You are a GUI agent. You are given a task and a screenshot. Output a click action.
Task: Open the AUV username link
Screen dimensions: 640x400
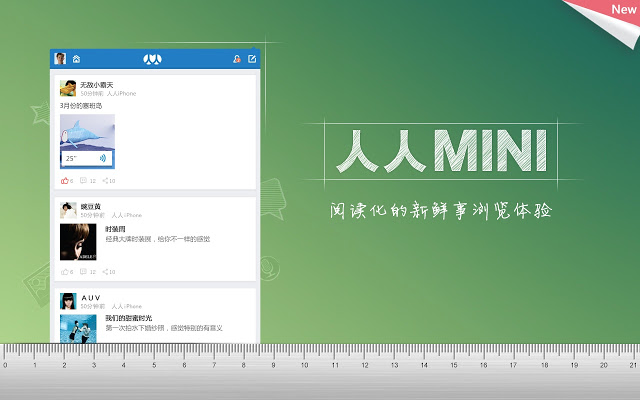click(91, 298)
